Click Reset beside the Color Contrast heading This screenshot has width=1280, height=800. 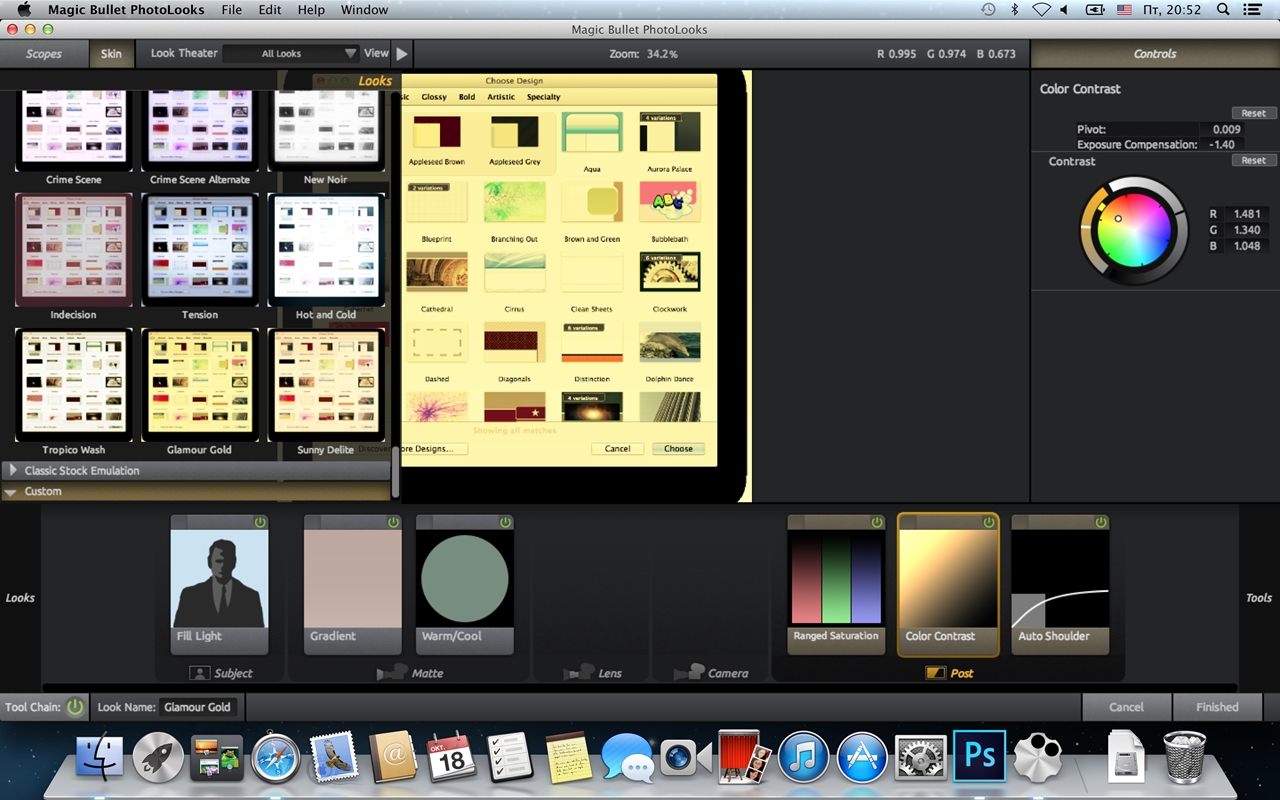[x=1254, y=113]
